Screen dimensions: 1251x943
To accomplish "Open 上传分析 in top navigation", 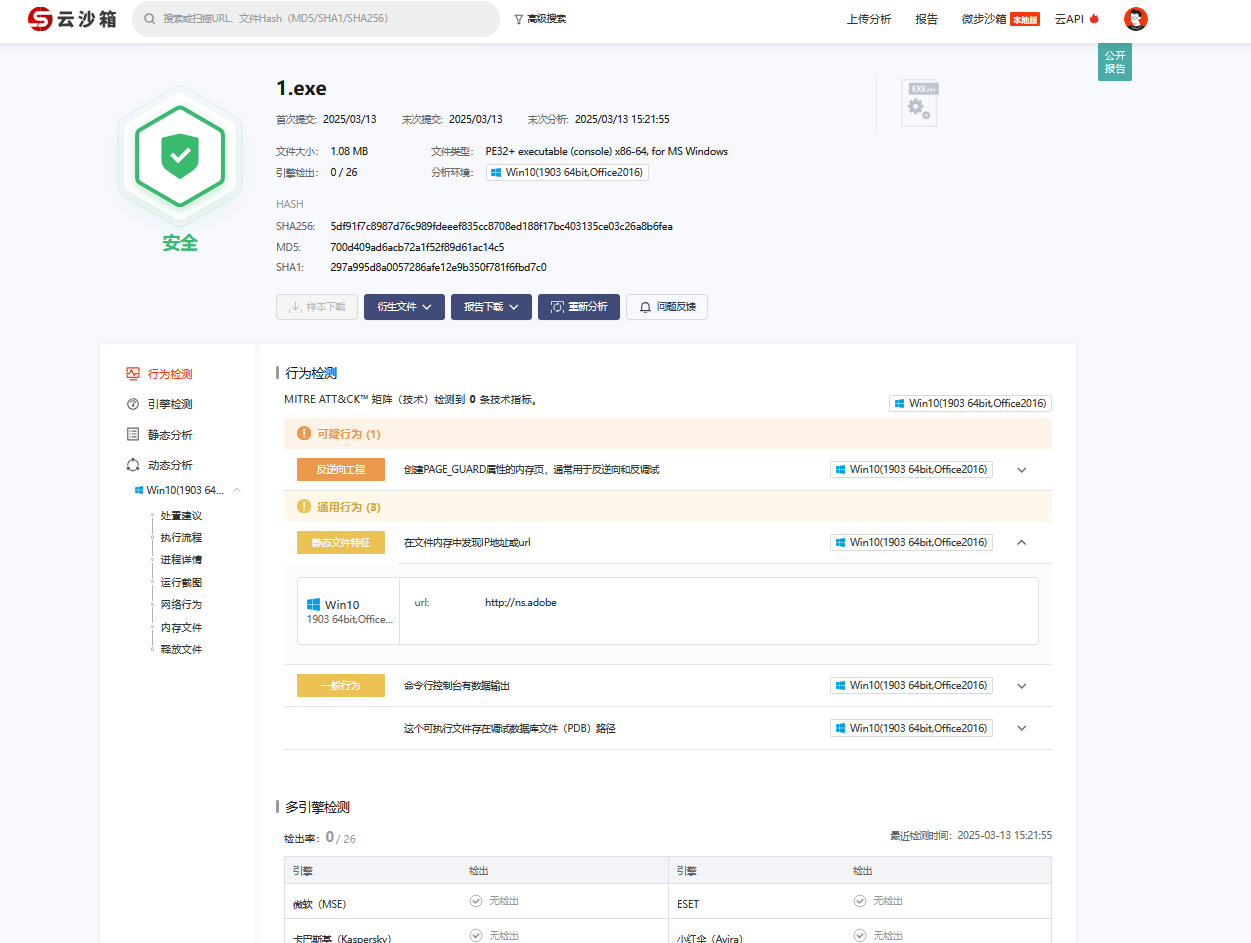I will coord(869,19).
